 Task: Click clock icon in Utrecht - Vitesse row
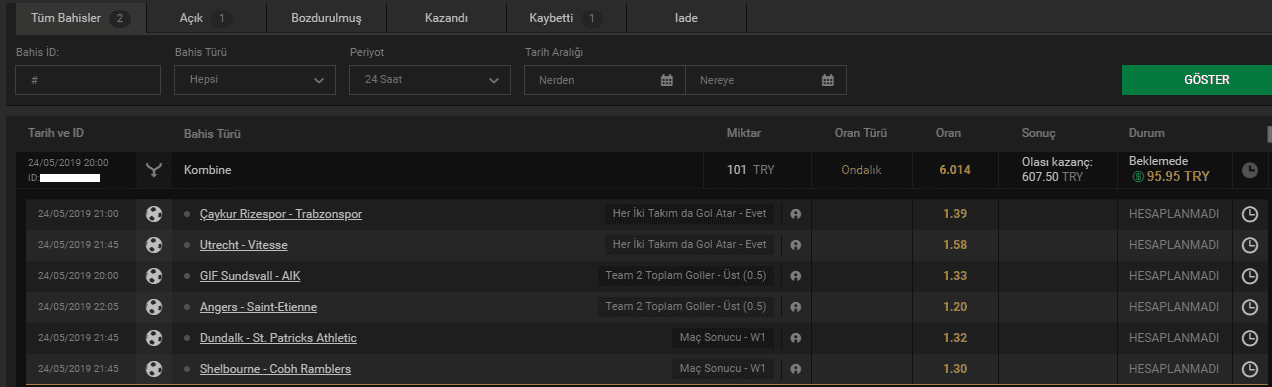[x=1250, y=245]
